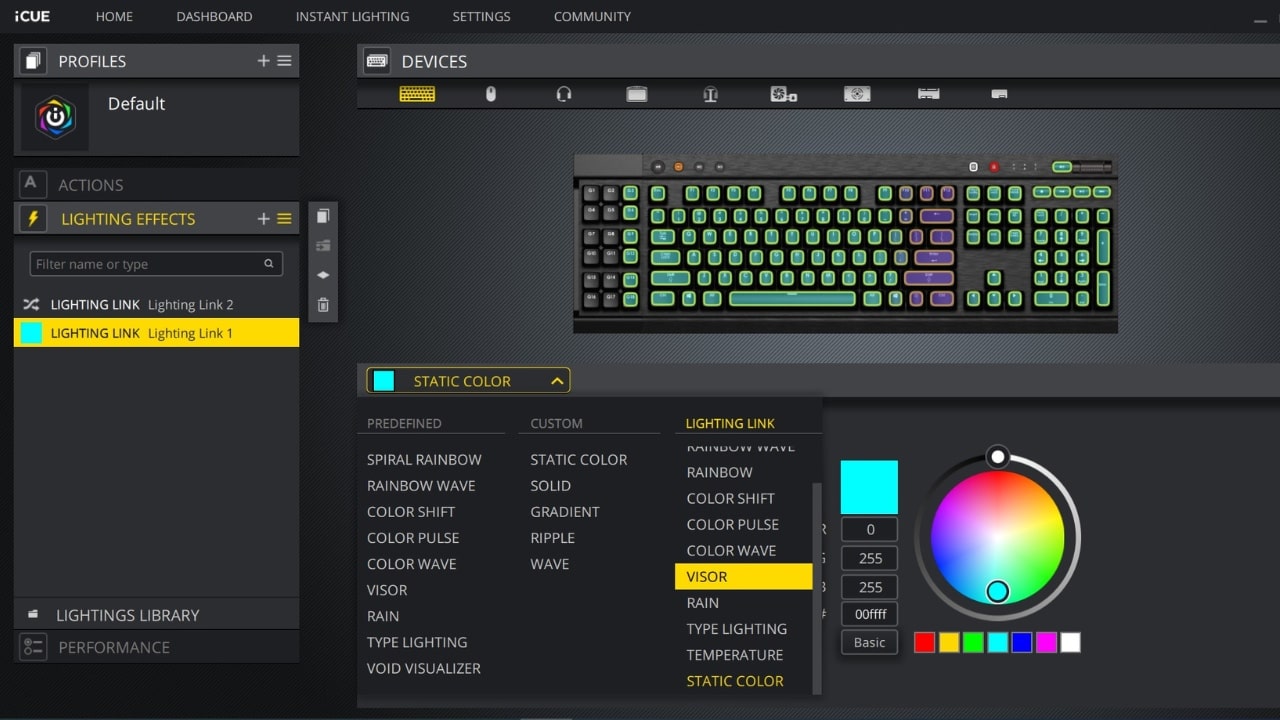
Task: Pick the green color swatch
Action: (973, 642)
